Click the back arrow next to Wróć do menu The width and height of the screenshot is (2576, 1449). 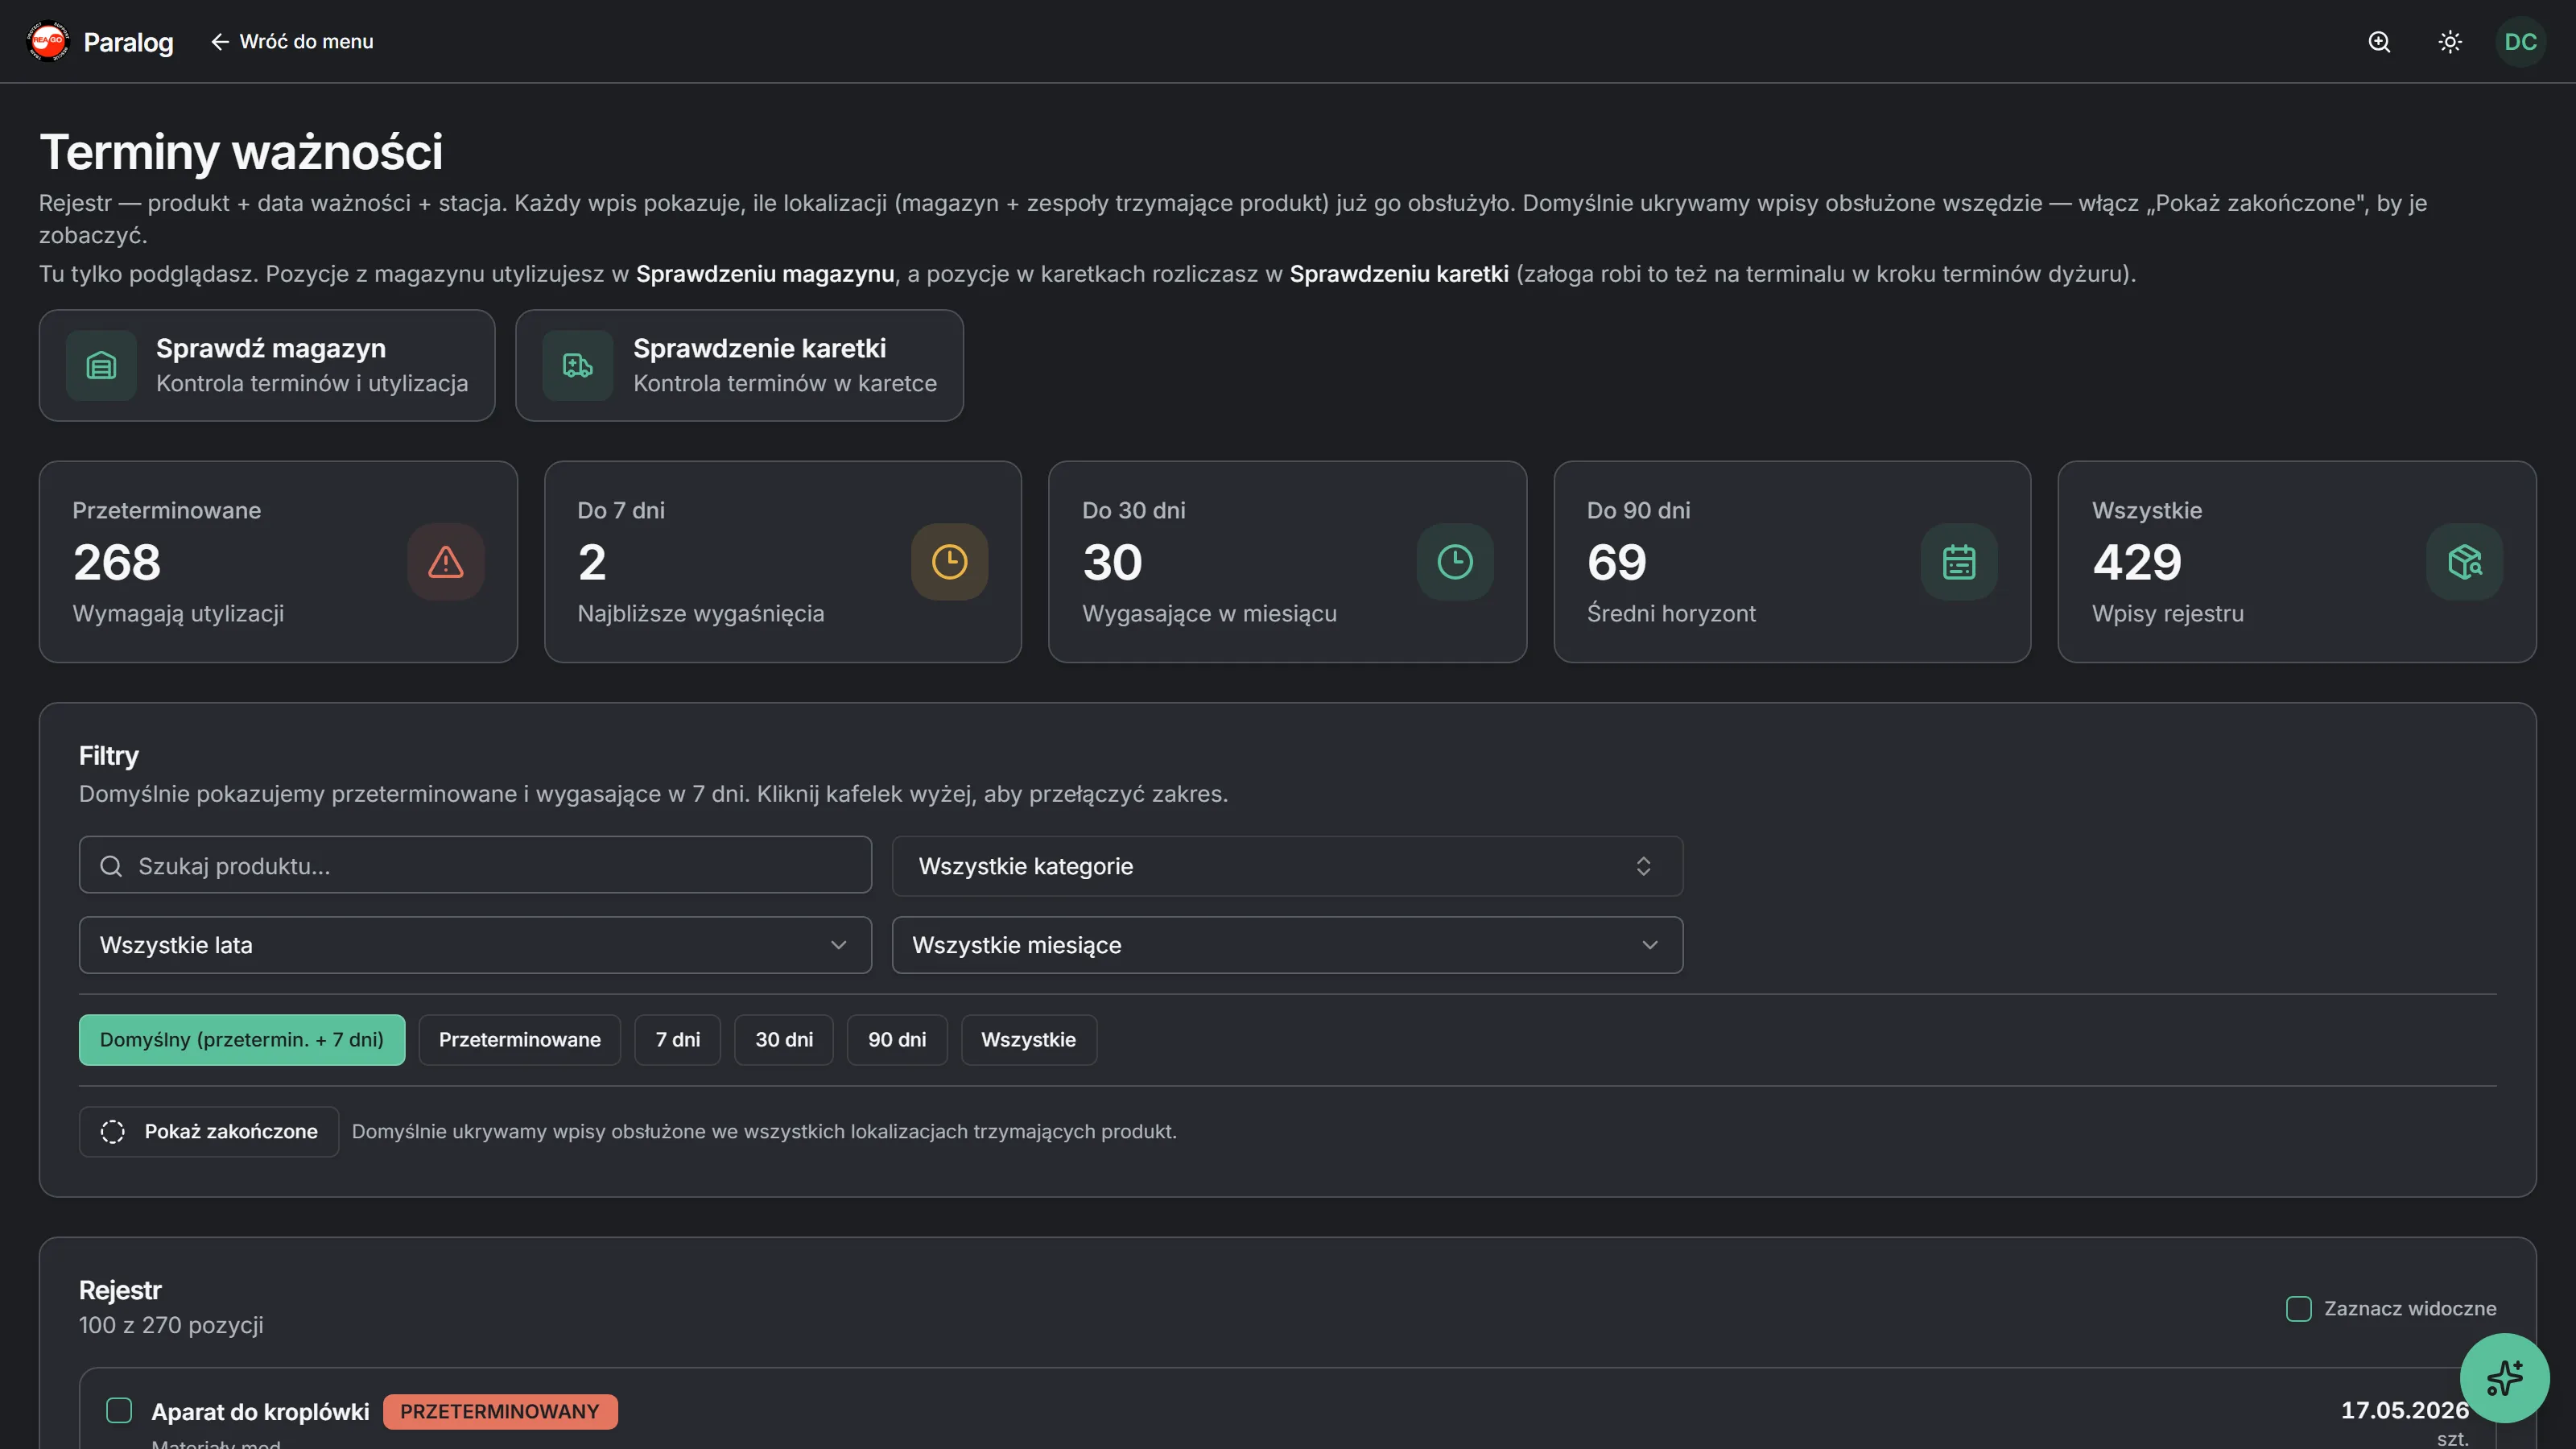point(219,41)
